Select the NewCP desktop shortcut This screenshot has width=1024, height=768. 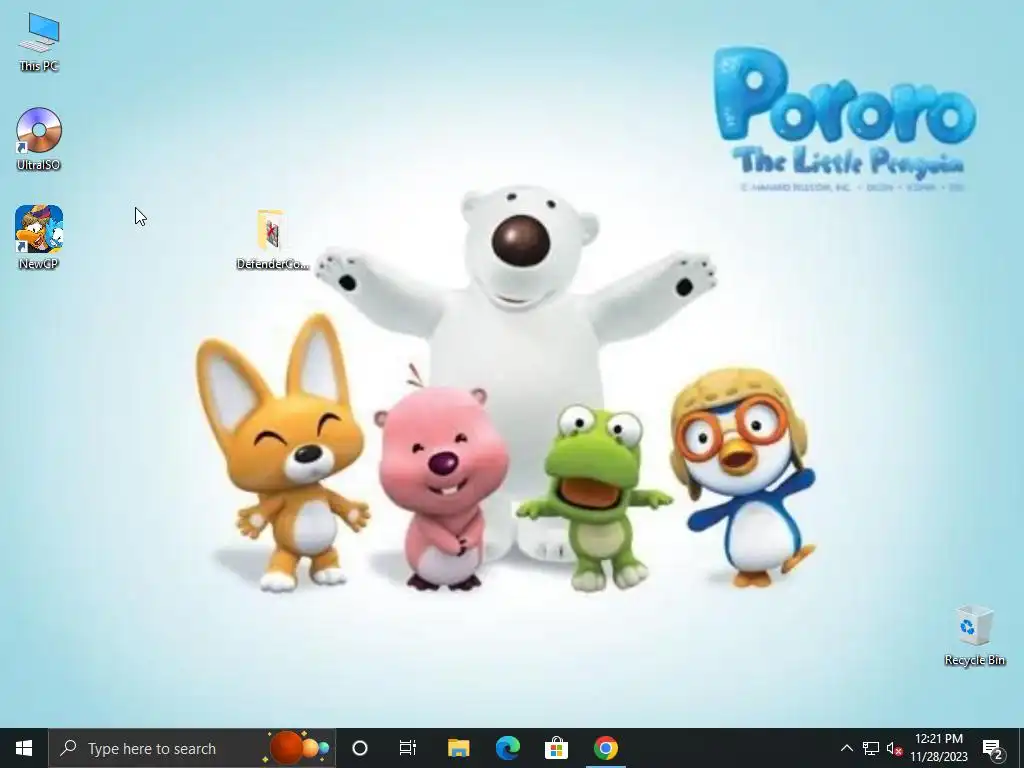[x=39, y=238]
